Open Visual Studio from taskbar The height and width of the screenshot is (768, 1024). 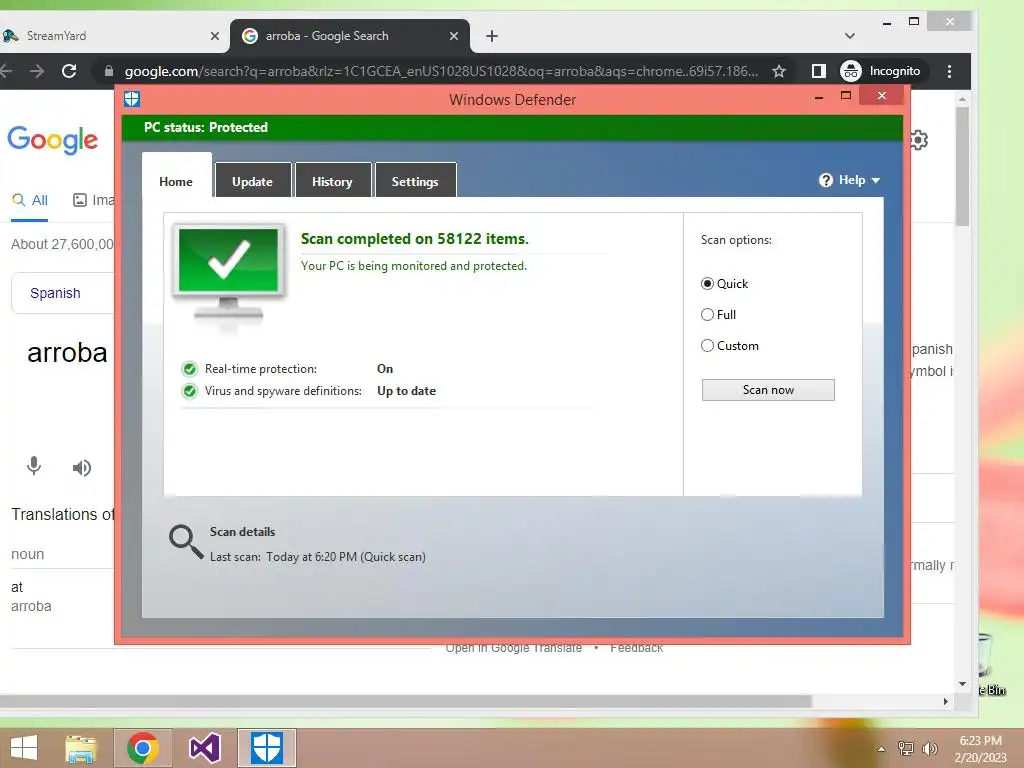(x=204, y=748)
